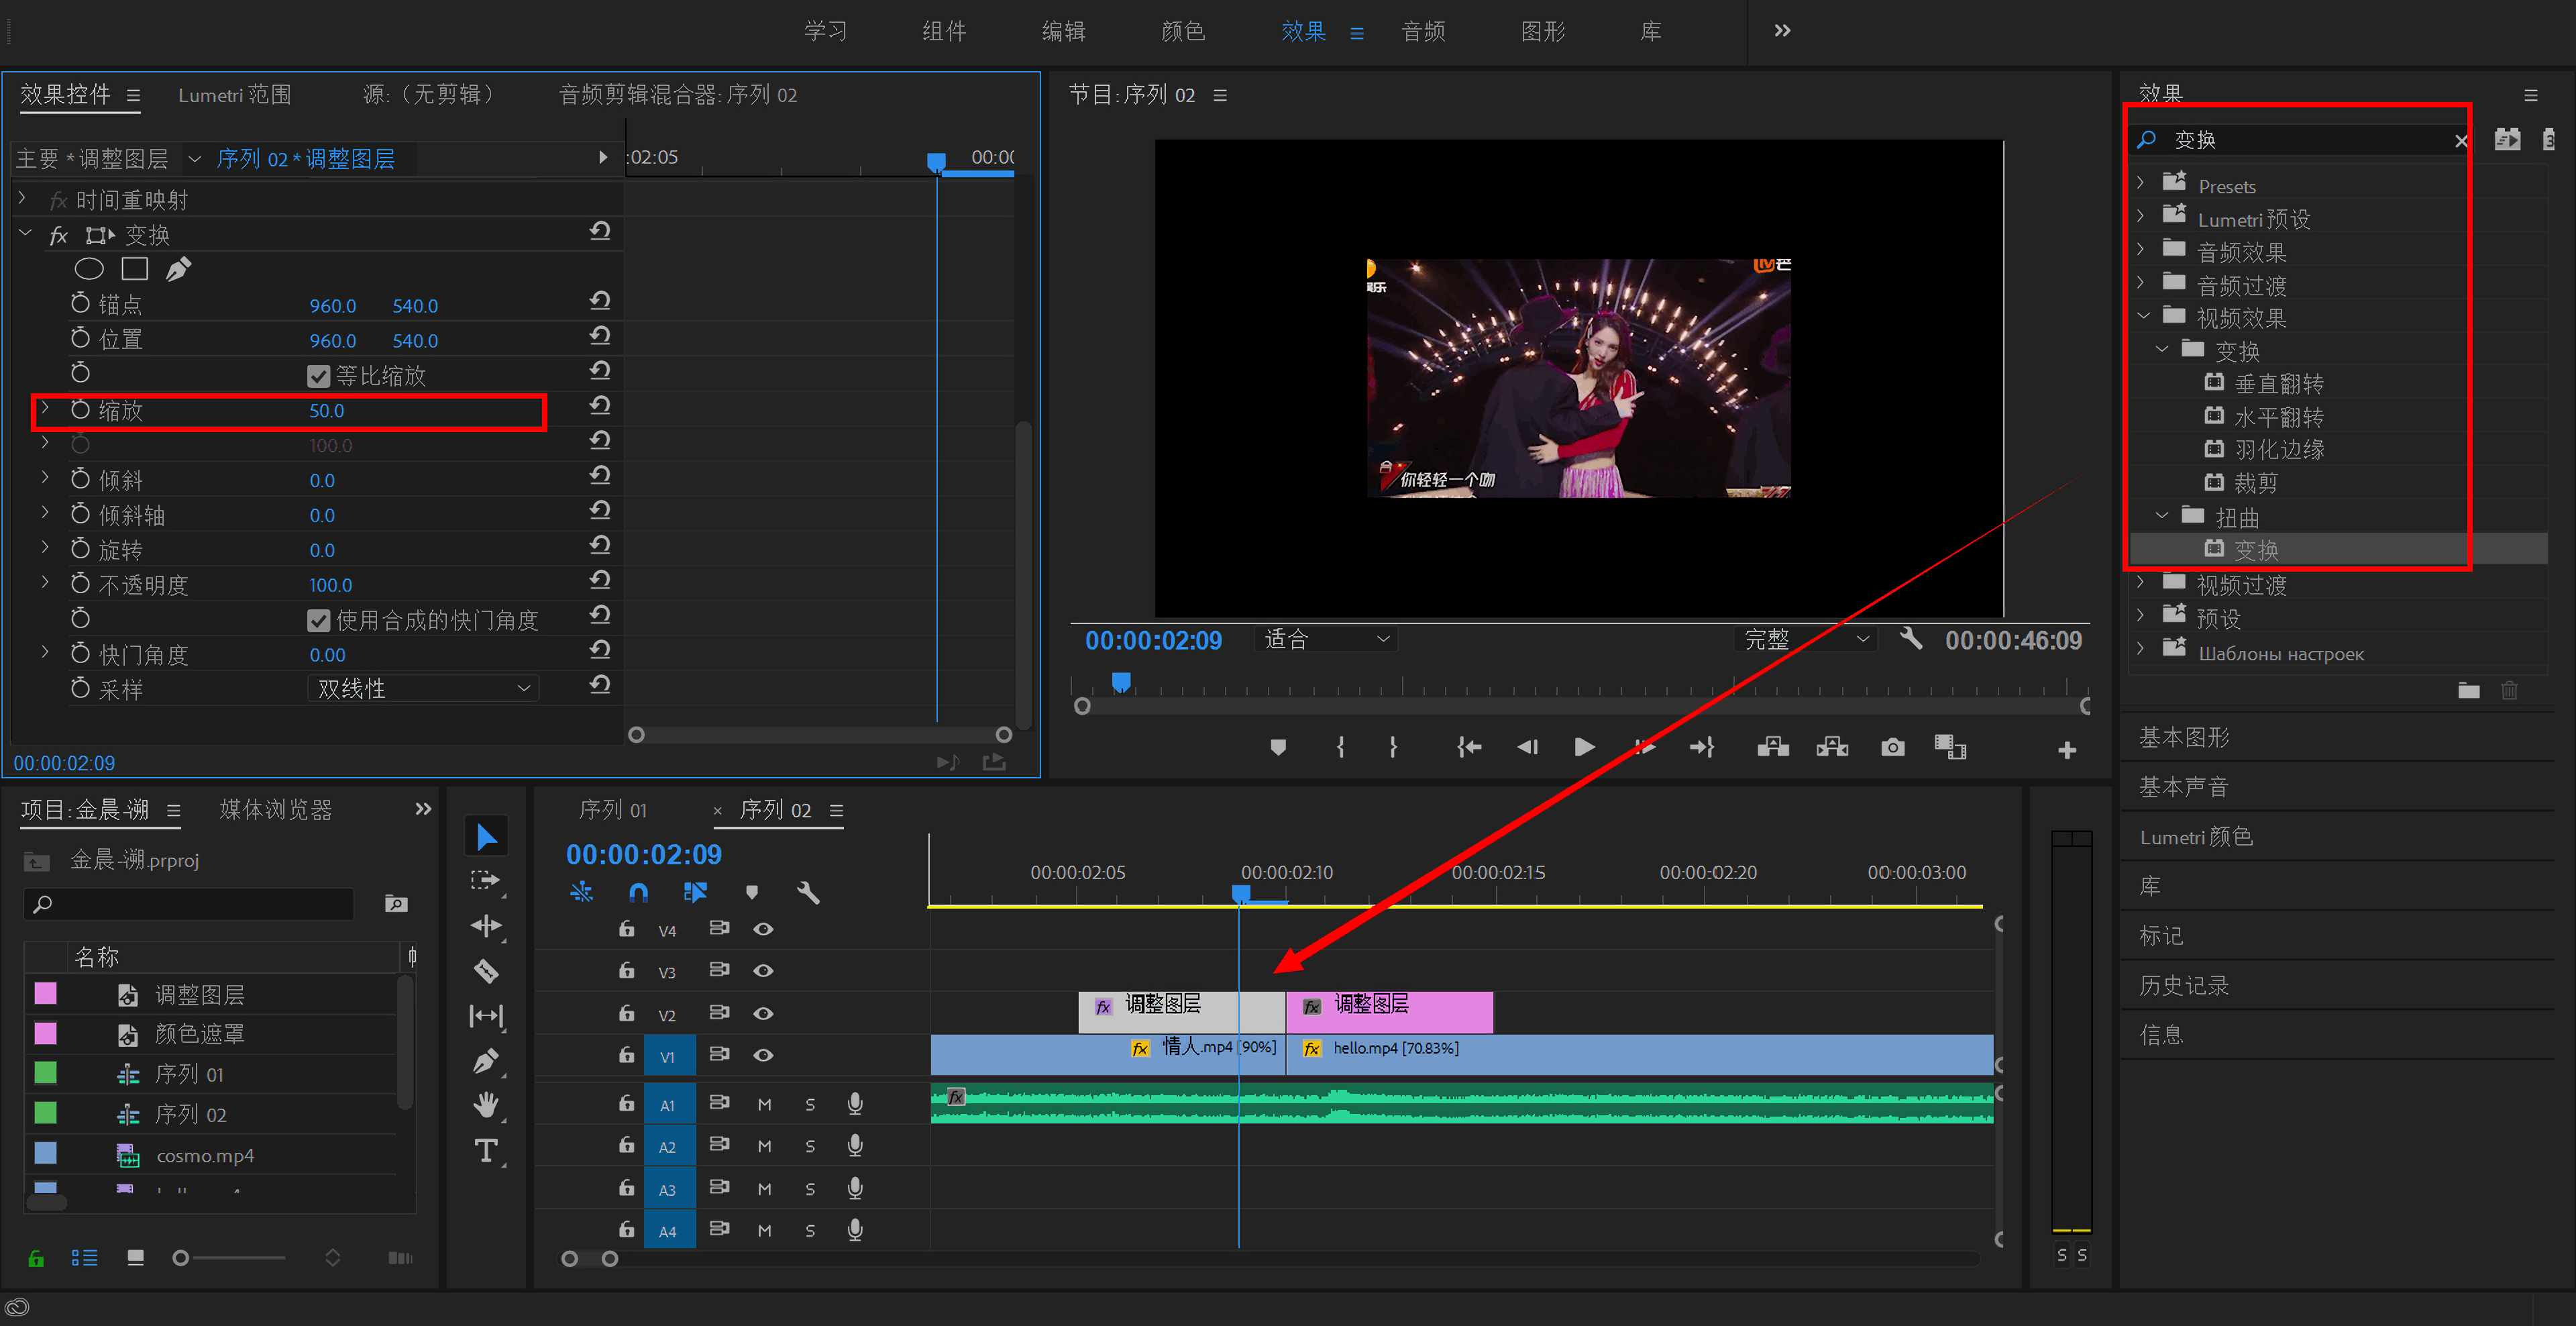Expand 时间重映射 effect
The width and height of the screenshot is (2576, 1326).
pos(23,198)
